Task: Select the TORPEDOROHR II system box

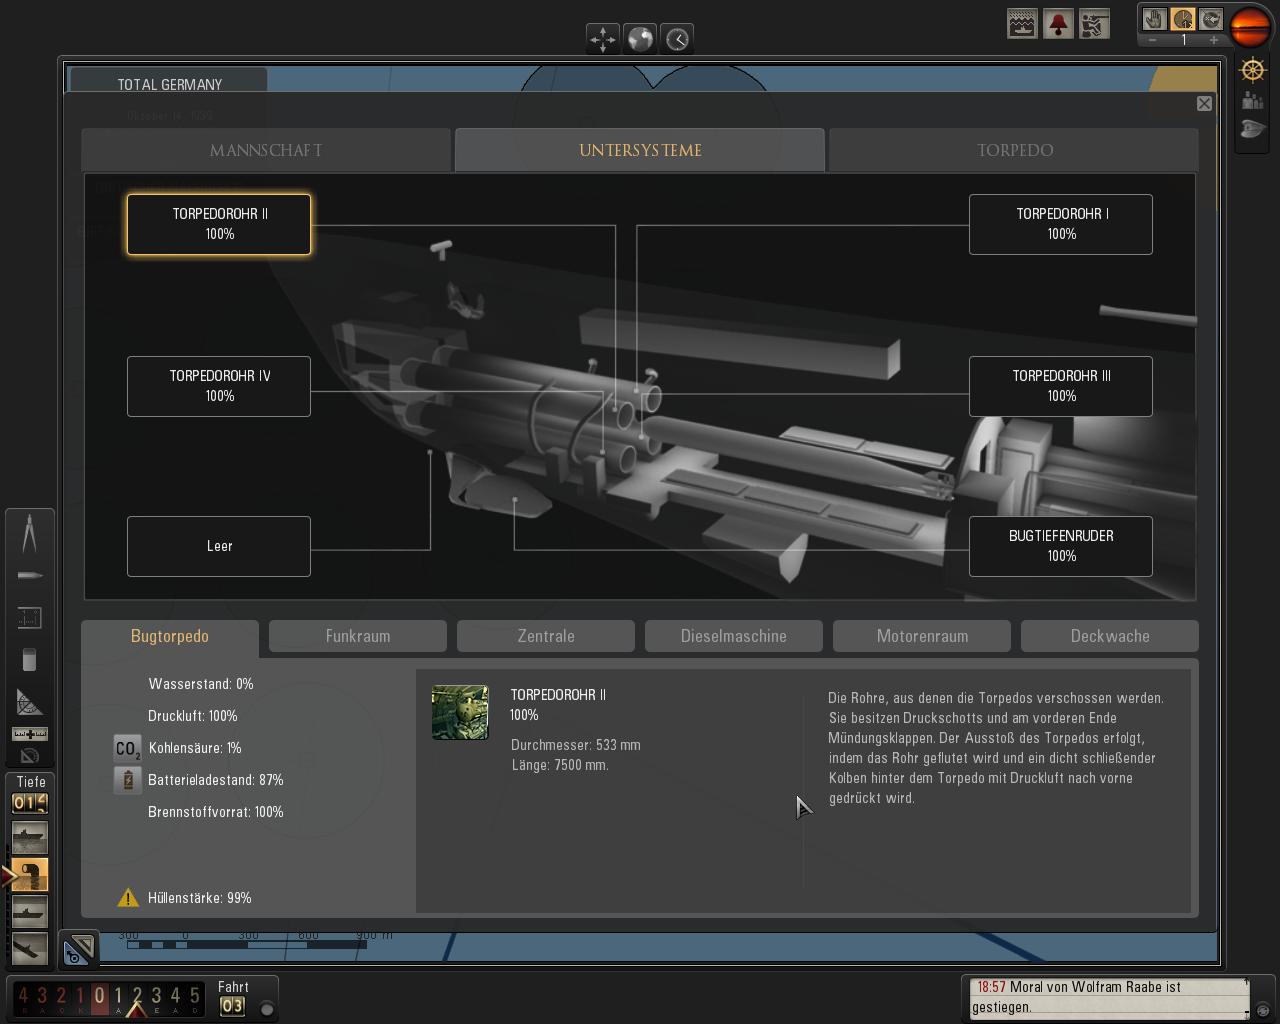Action: click(219, 224)
